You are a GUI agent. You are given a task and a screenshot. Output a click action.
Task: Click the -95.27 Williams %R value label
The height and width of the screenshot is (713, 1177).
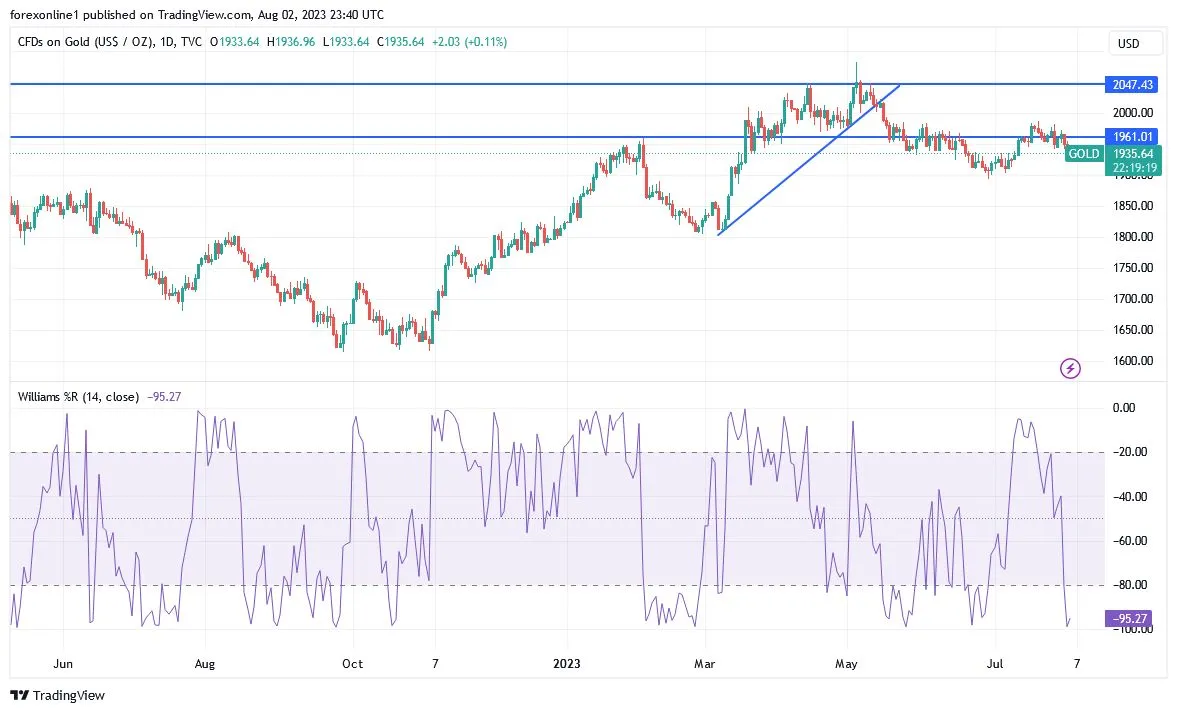pos(1129,618)
